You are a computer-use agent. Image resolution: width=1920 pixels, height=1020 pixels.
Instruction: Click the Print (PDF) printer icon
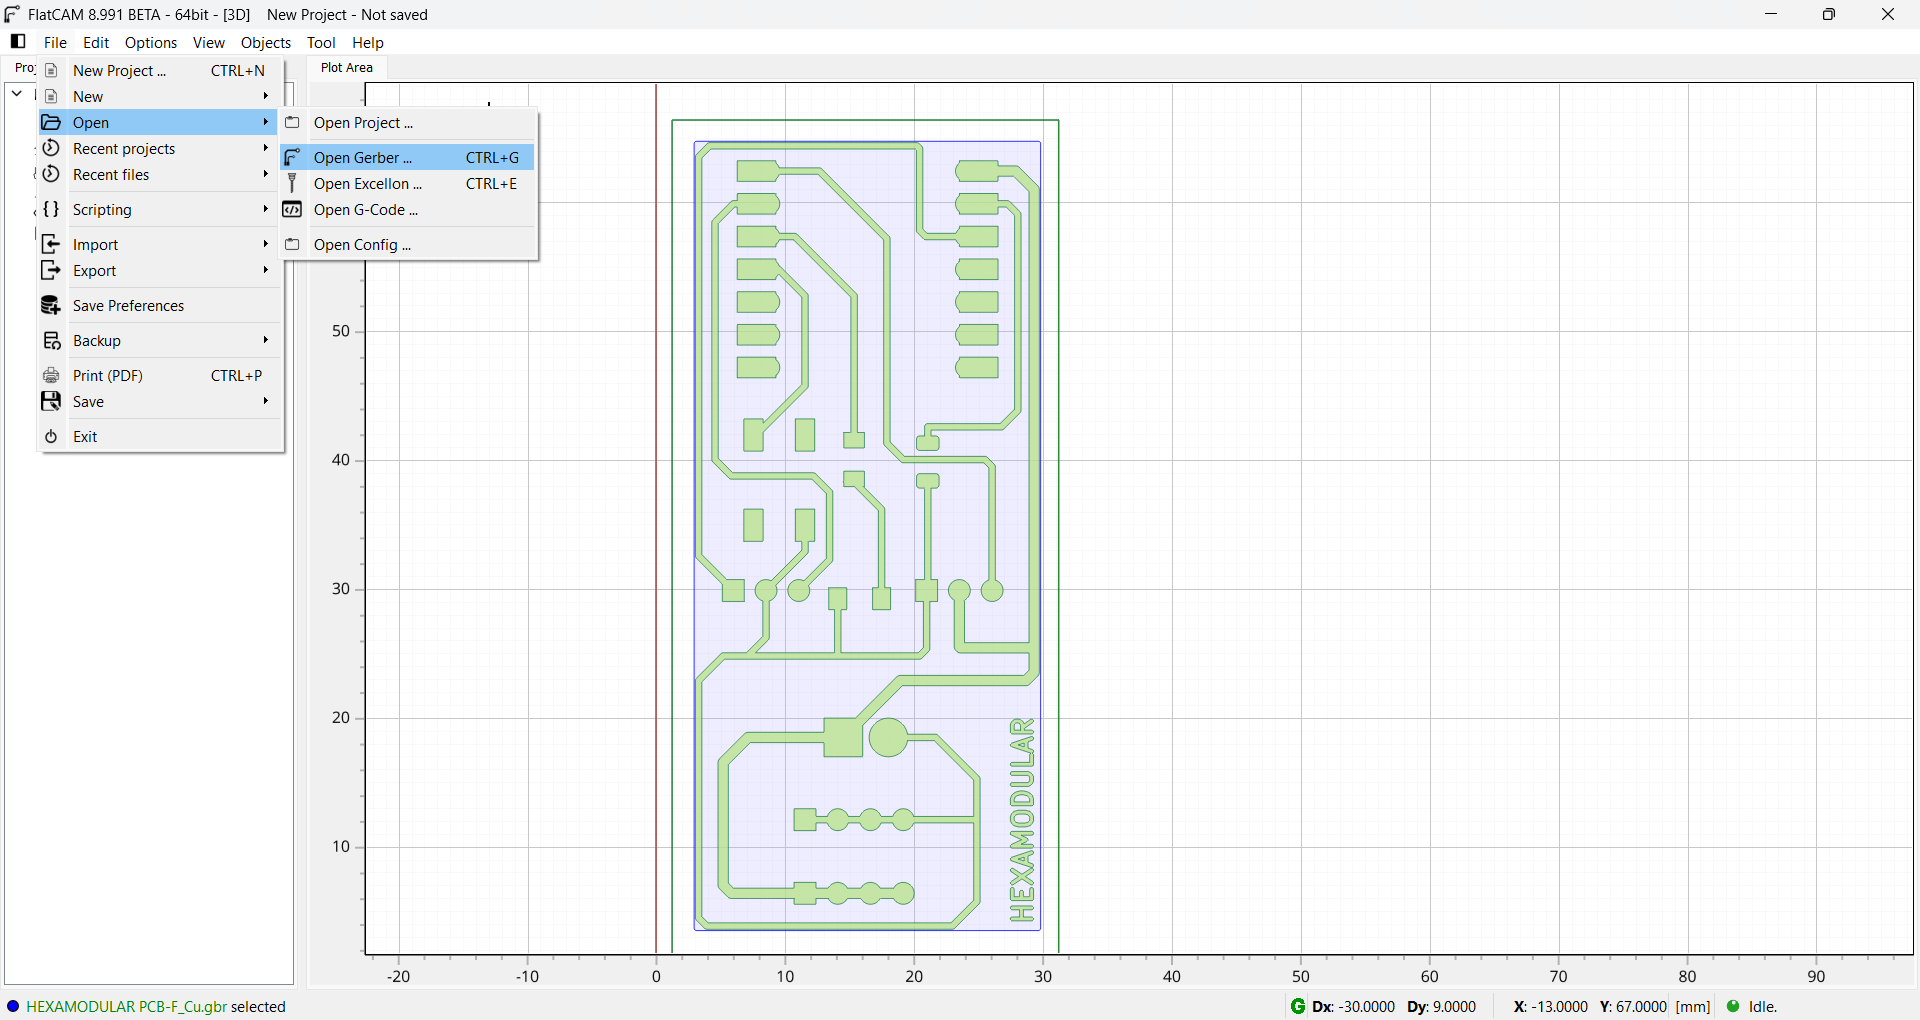[x=51, y=376]
